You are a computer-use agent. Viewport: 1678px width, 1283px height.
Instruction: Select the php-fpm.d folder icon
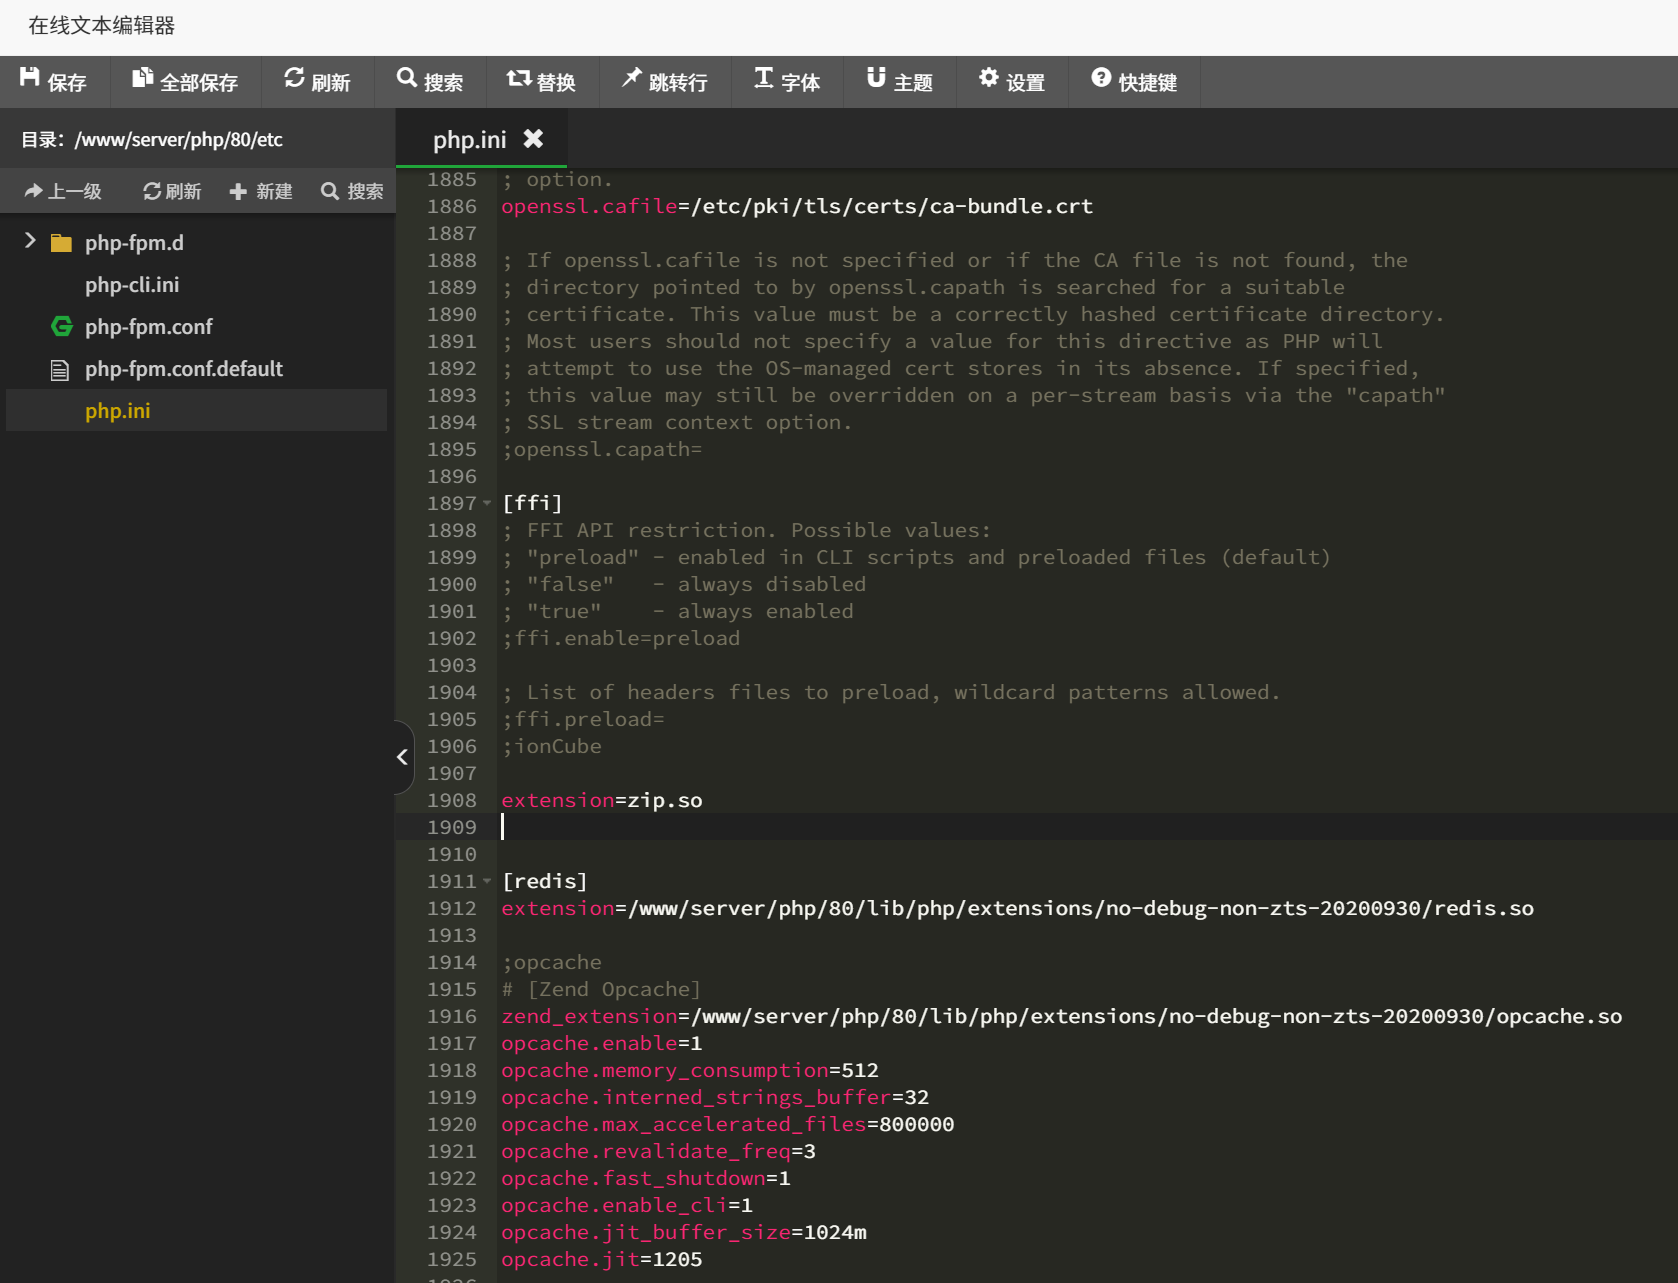[61, 243]
